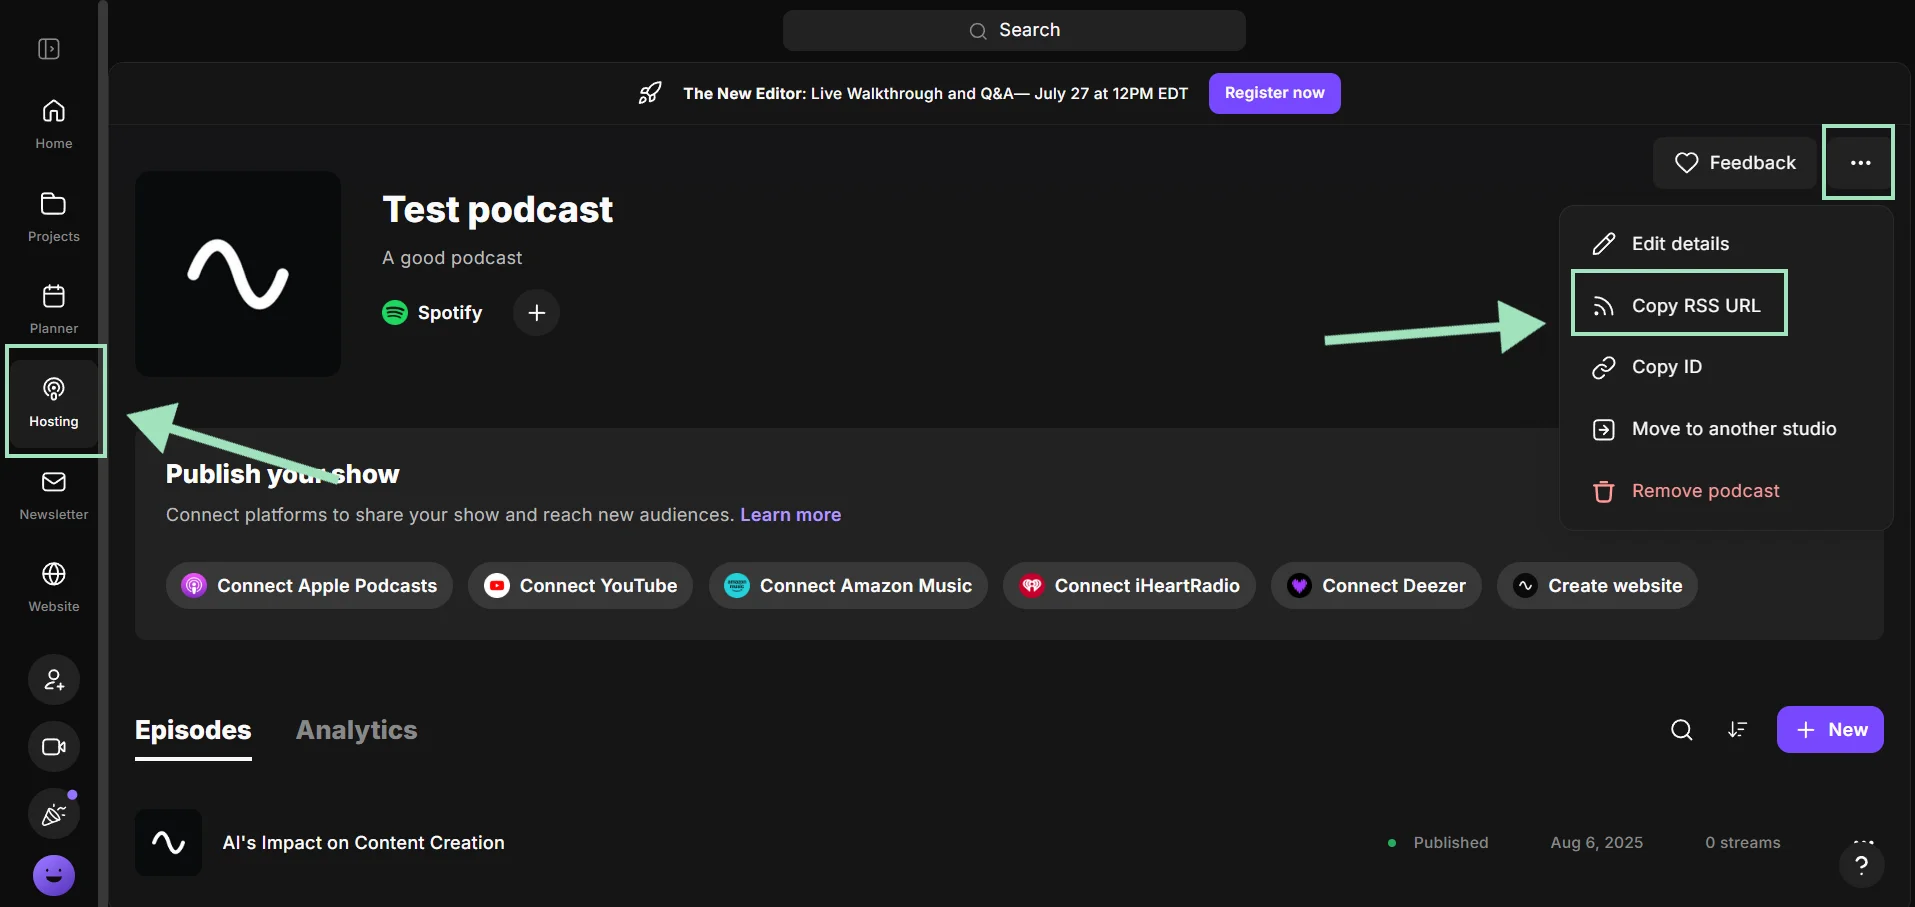Click the Aug 6, 2025 date
1915x907 pixels.
click(x=1597, y=843)
